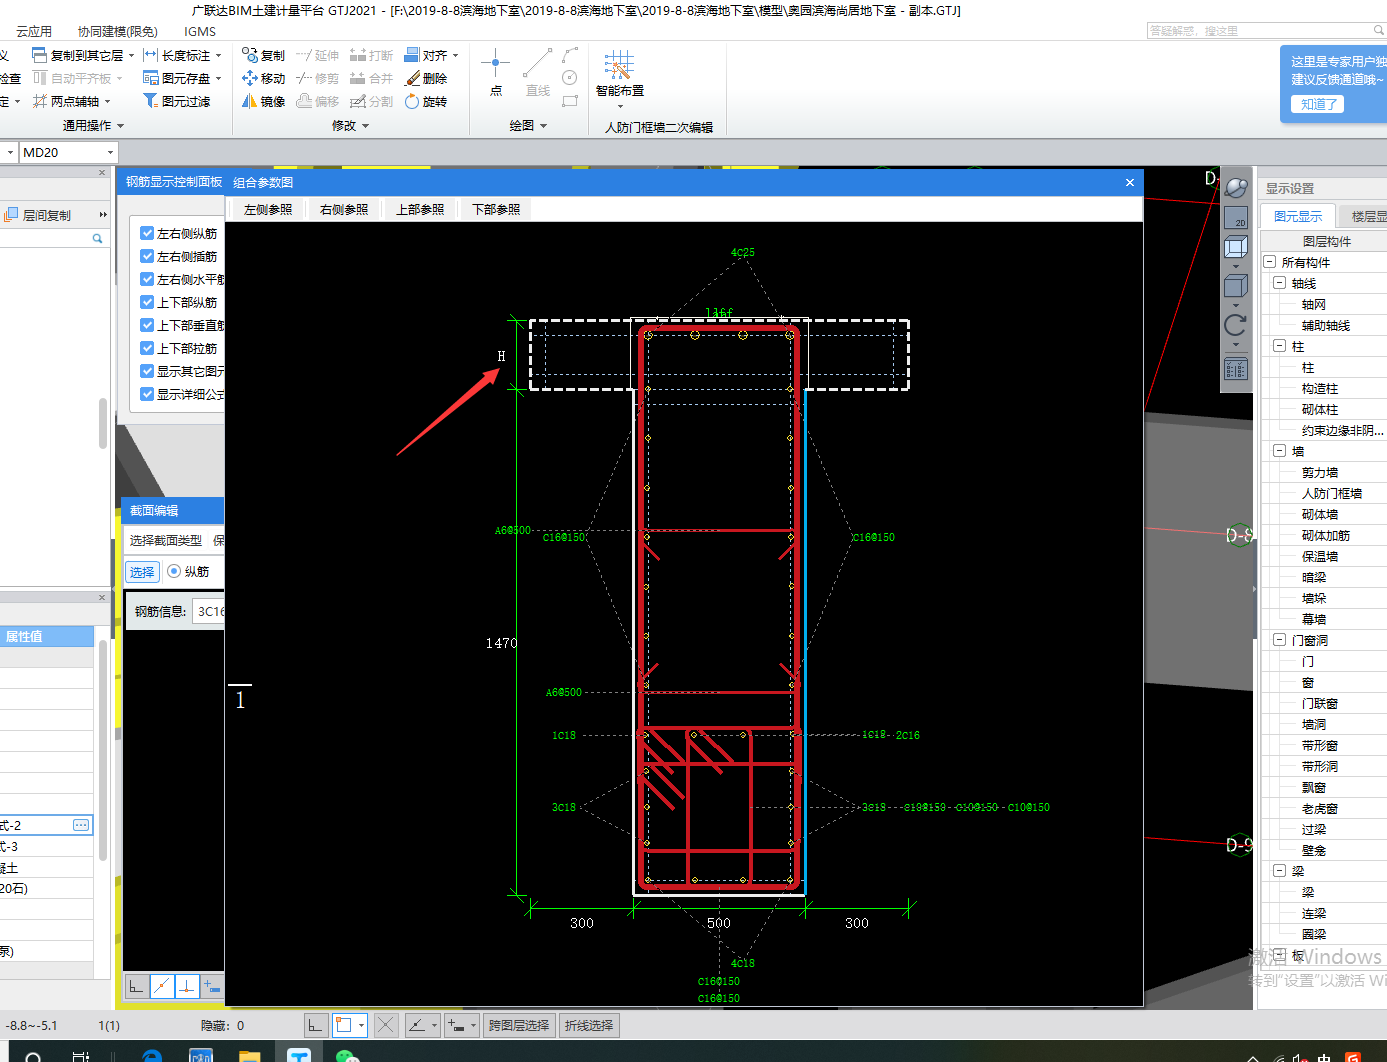Switch to 左侧参照 tab

[x=268, y=209]
